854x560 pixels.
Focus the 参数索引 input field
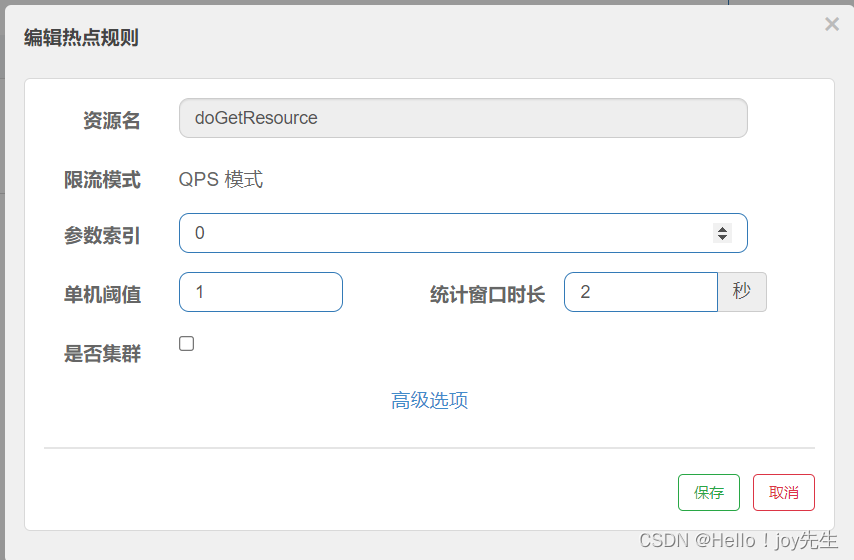click(x=463, y=233)
